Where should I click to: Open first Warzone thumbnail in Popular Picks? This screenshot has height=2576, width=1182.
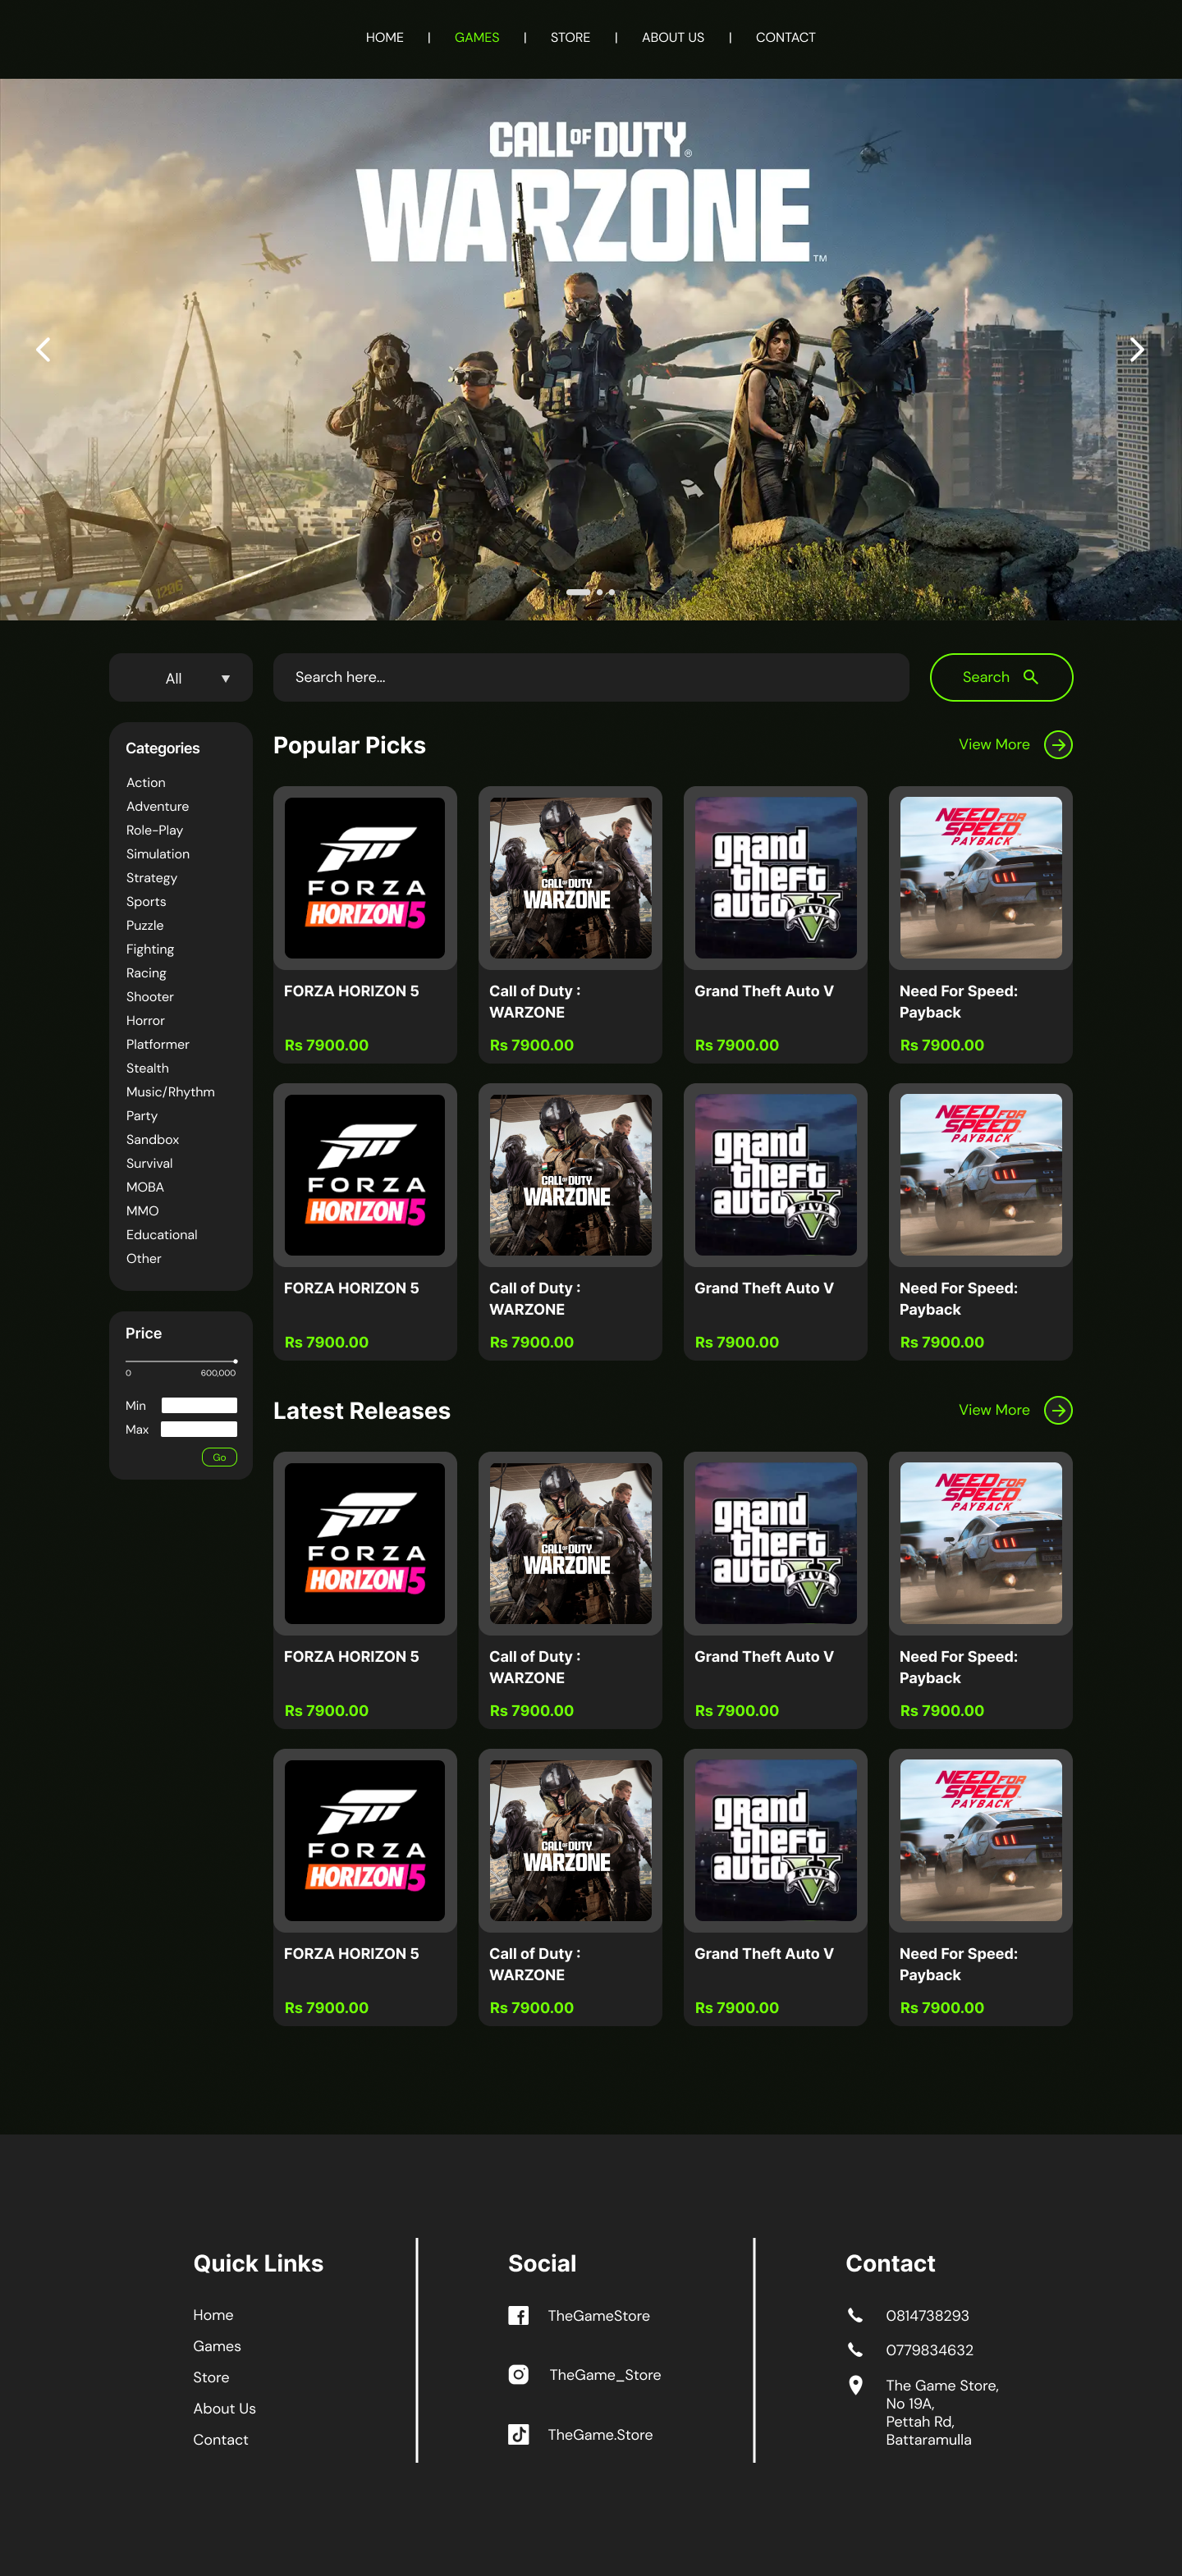(570, 878)
